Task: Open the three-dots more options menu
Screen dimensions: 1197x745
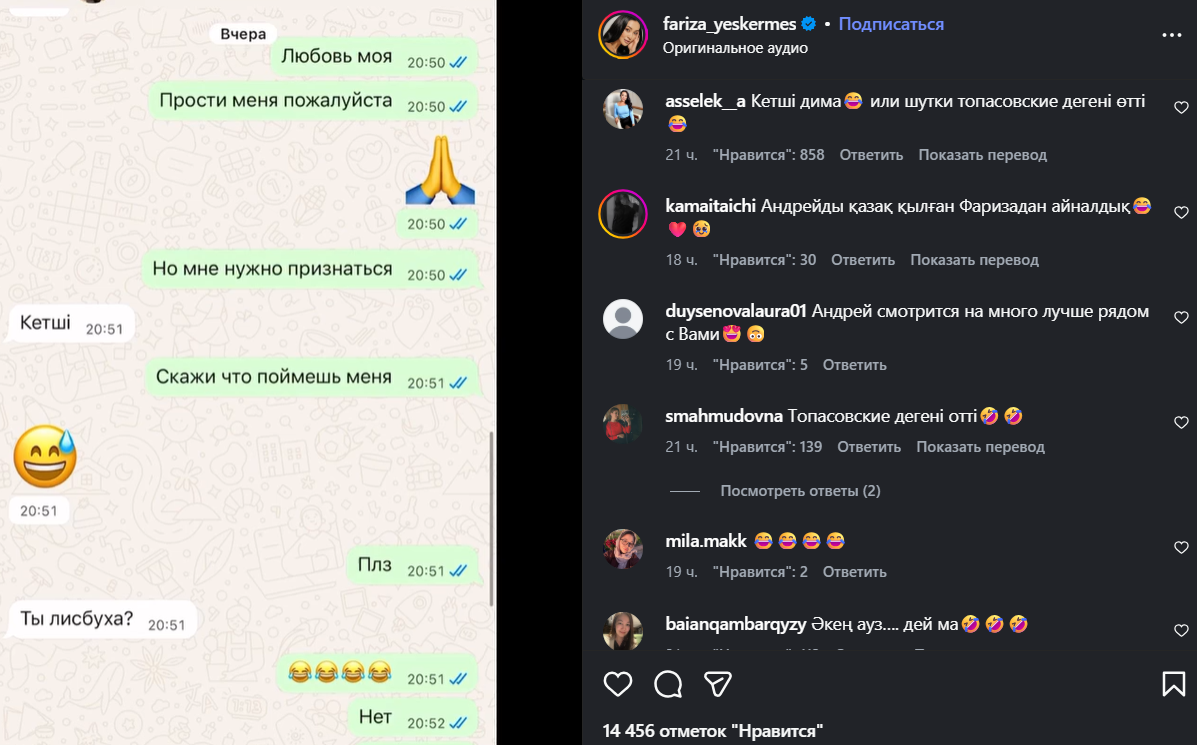Action: 1172,35
